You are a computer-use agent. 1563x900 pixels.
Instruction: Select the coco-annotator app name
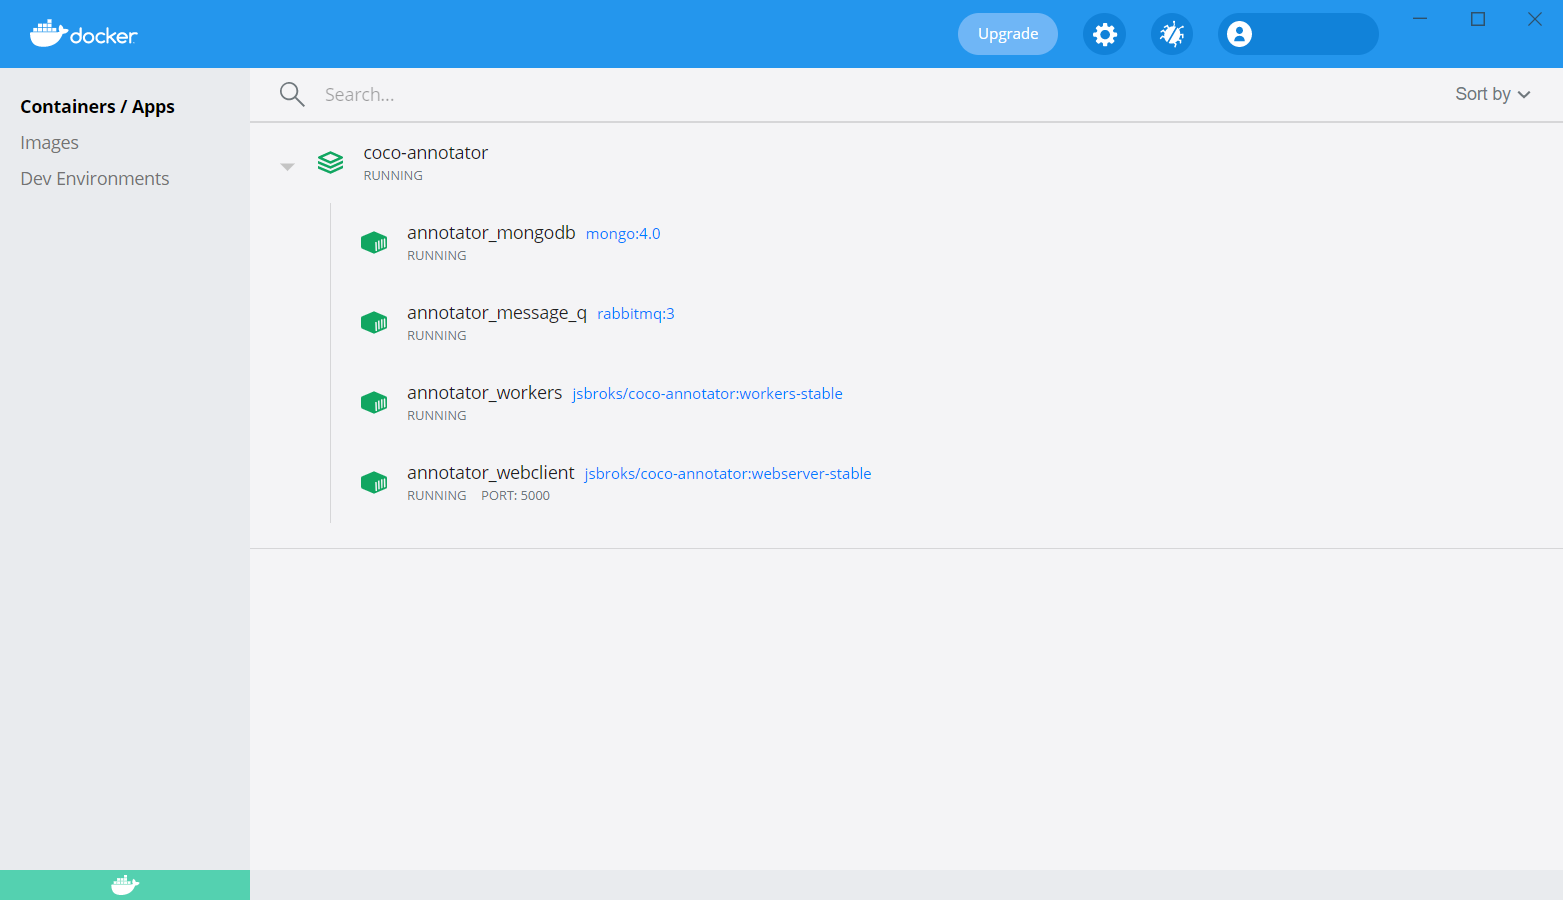pyautogui.click(x=426, y=153)
